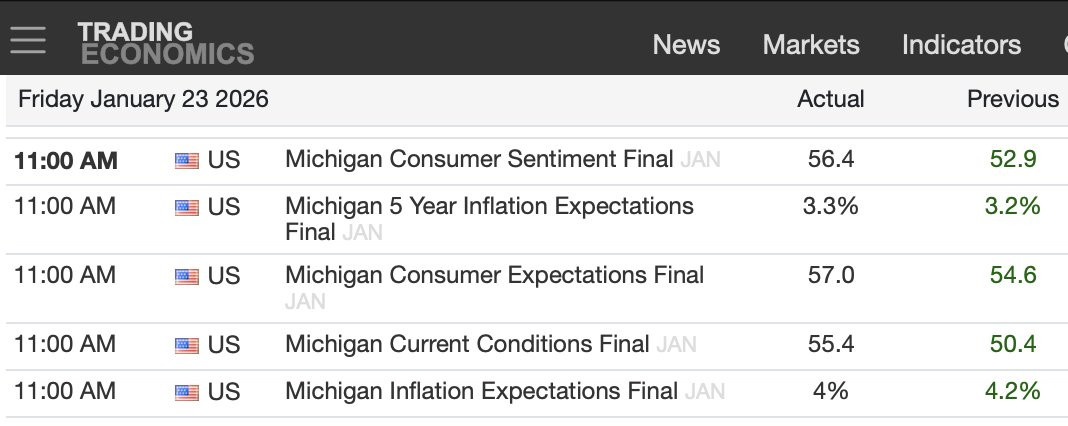Open the Indicators menu
The height and width of the screenshot is (426, 1068).
(961, 45)
